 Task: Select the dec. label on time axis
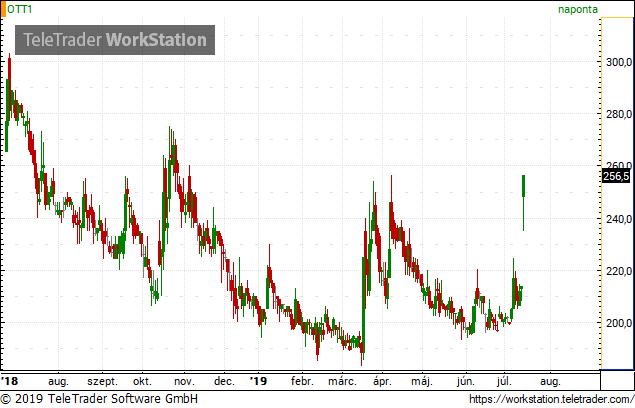(224, 381)
